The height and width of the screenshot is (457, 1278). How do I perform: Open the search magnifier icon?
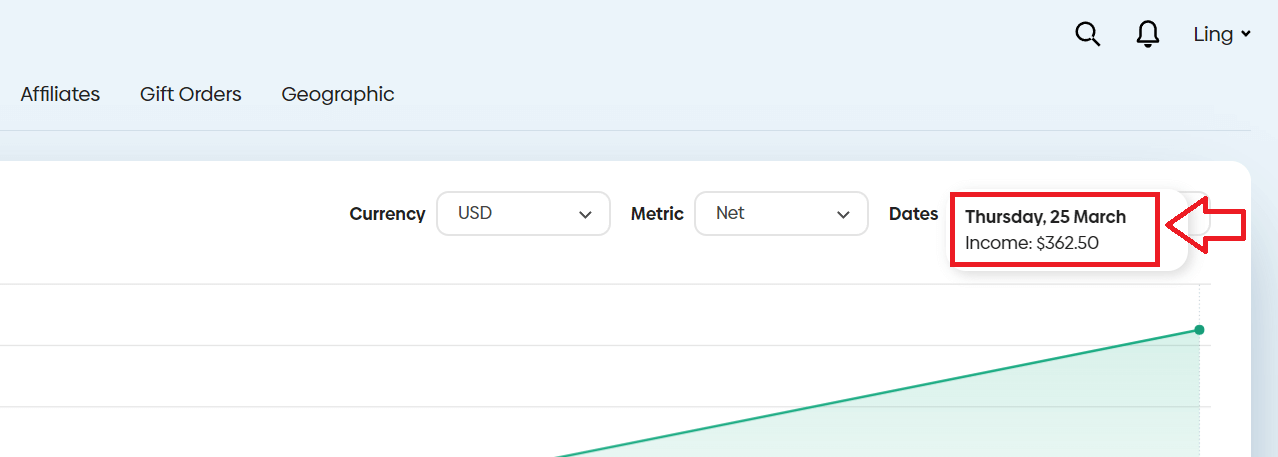click(x=1087, y=34)
